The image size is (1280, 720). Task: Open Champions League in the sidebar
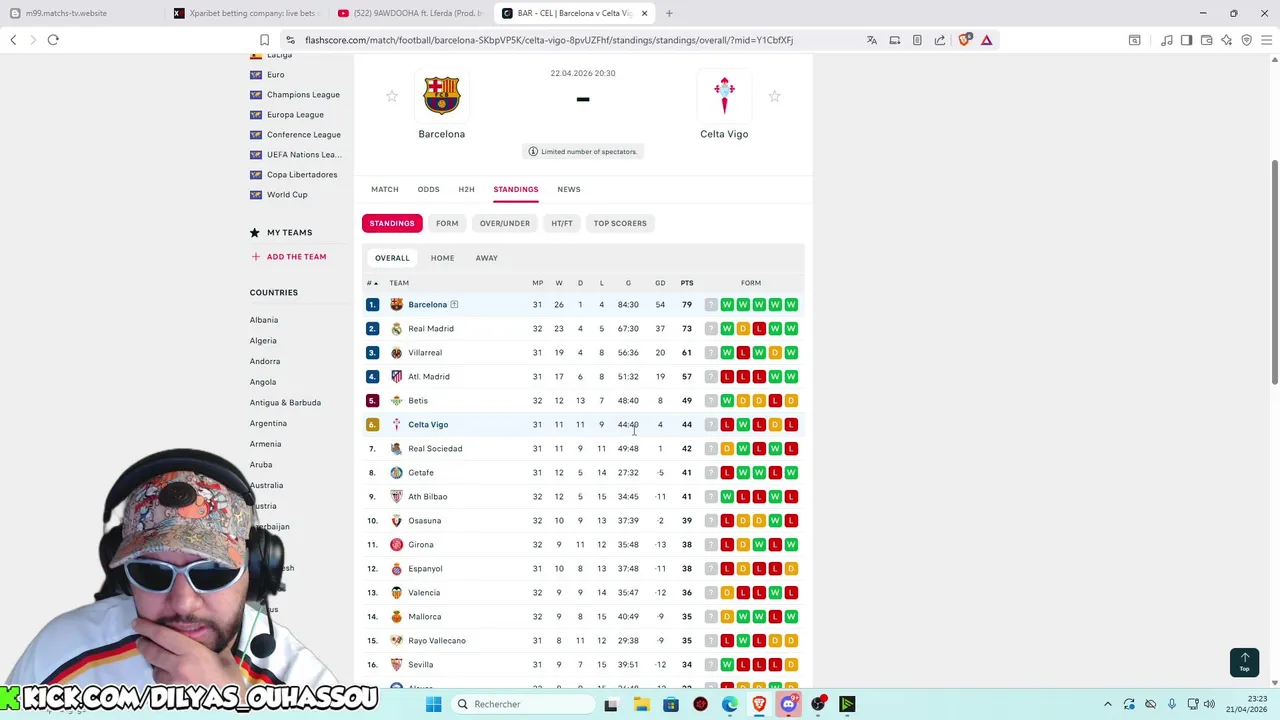pos(303,95)
